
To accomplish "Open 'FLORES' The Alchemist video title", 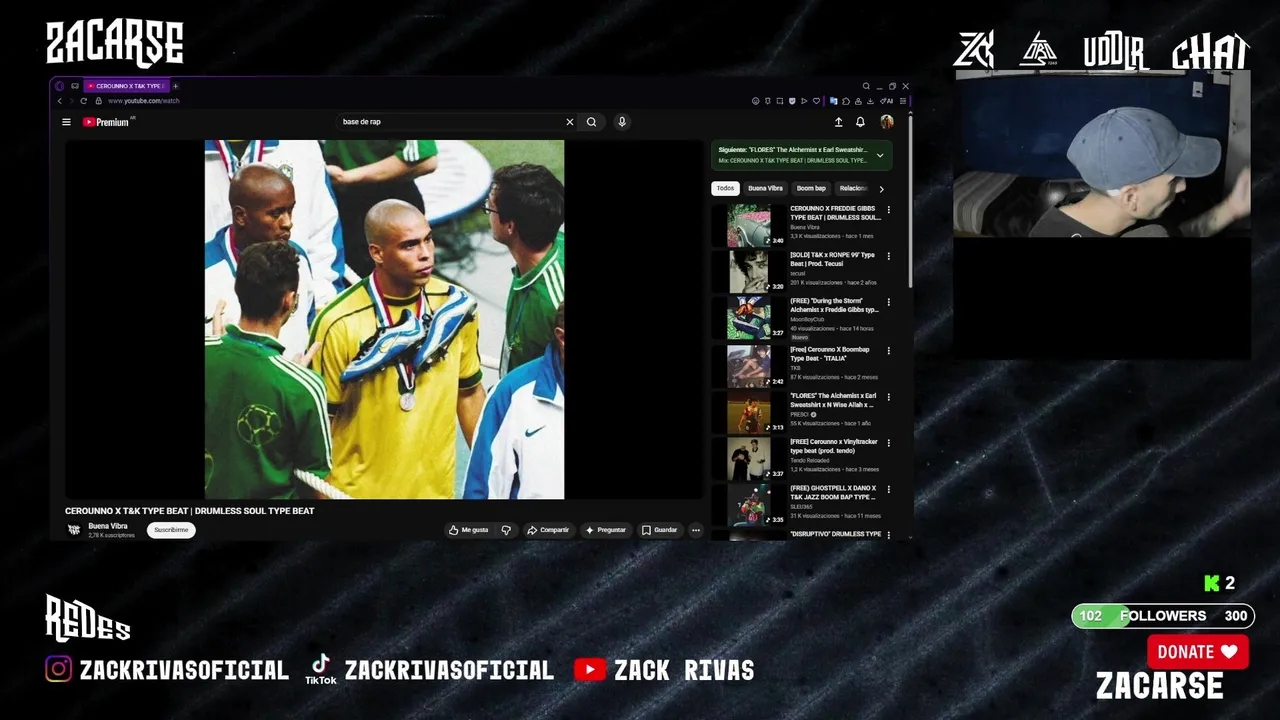I will 833,400.
